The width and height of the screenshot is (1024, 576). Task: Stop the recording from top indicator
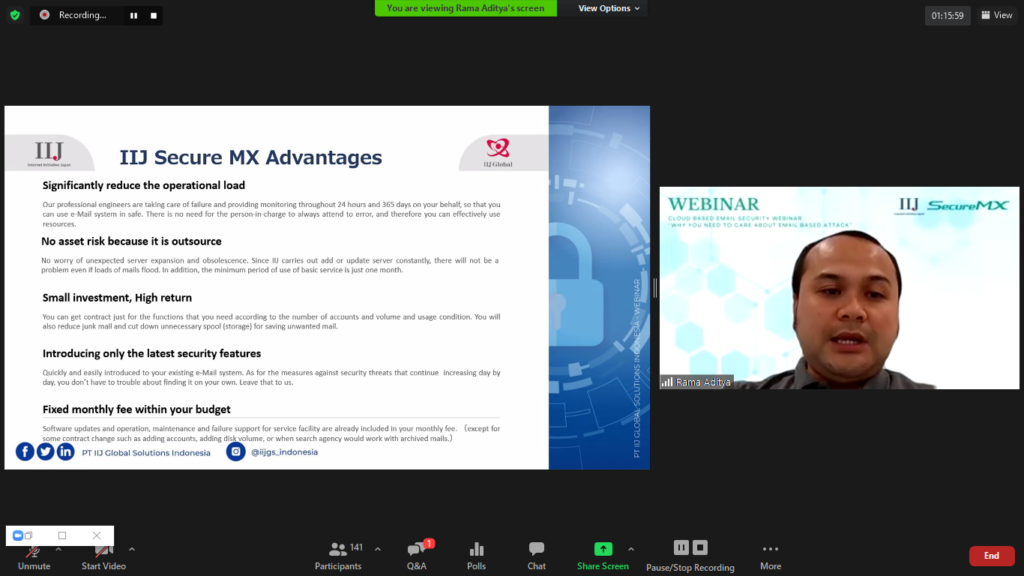153,16
